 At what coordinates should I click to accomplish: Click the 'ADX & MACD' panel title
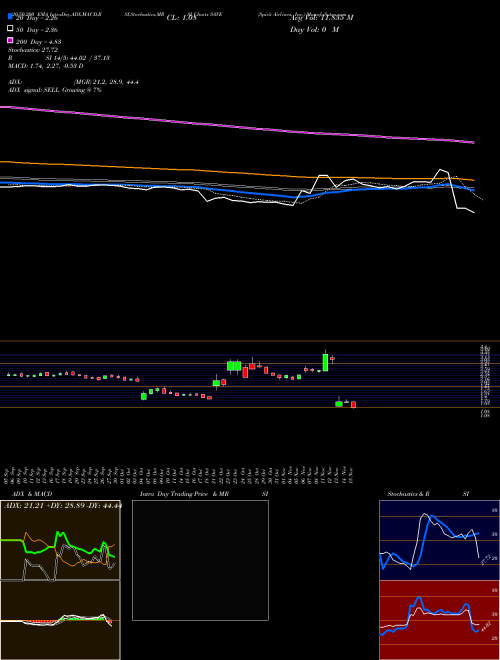click(x=32, y=494)
